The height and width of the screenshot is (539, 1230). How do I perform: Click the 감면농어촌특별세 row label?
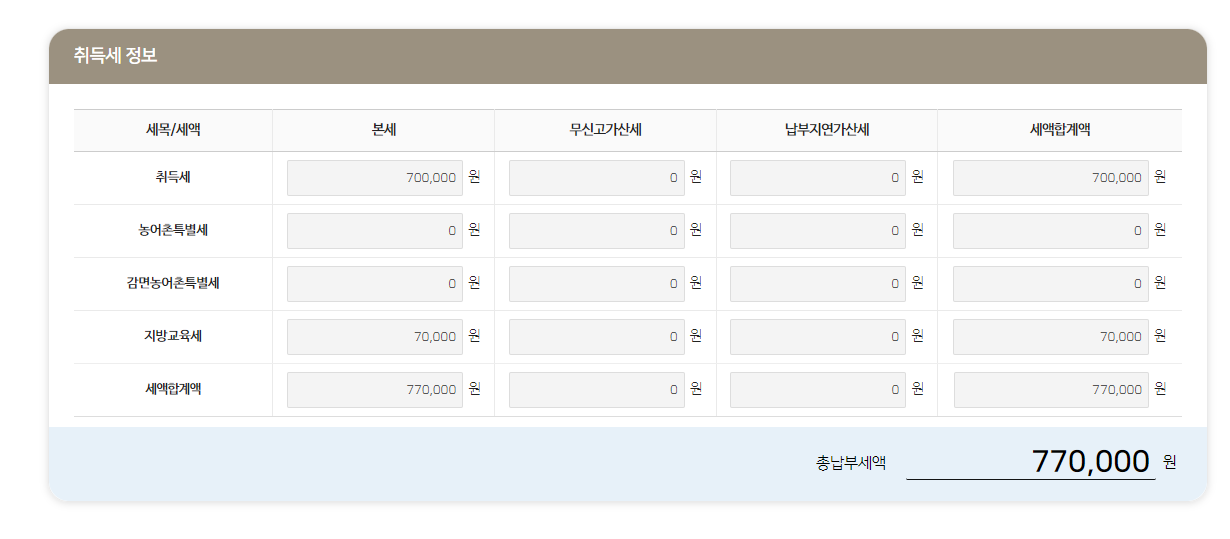[173, 284]
